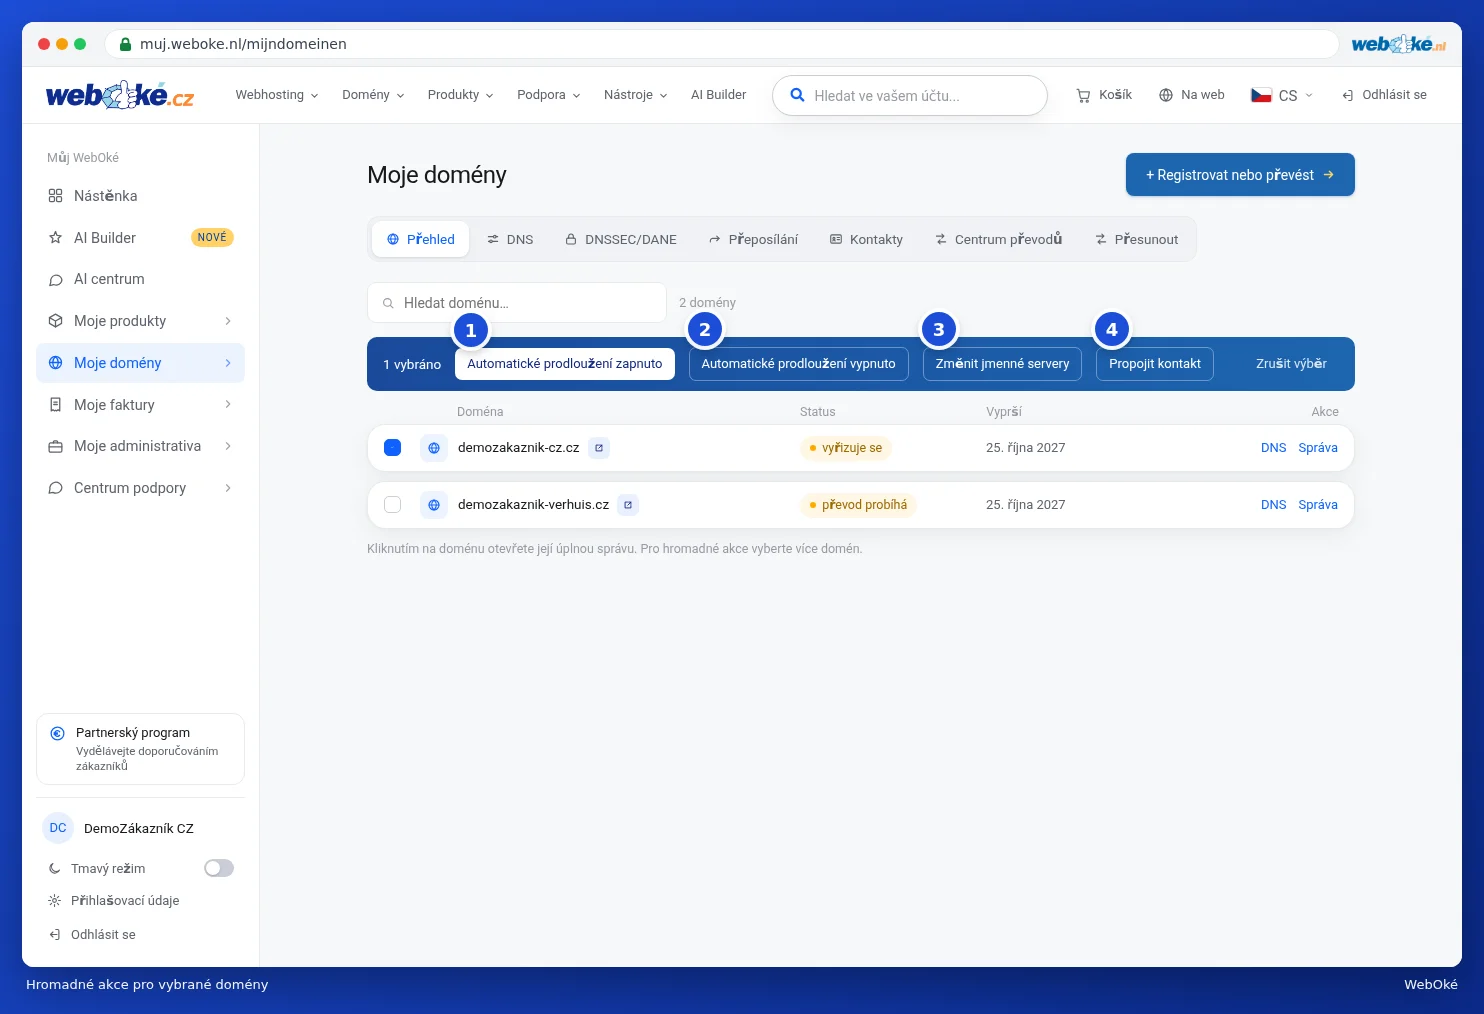Open the Domény dropdown menu
The height and width of the screenshot is (1014, 1484).
click(x=373, y=95)
